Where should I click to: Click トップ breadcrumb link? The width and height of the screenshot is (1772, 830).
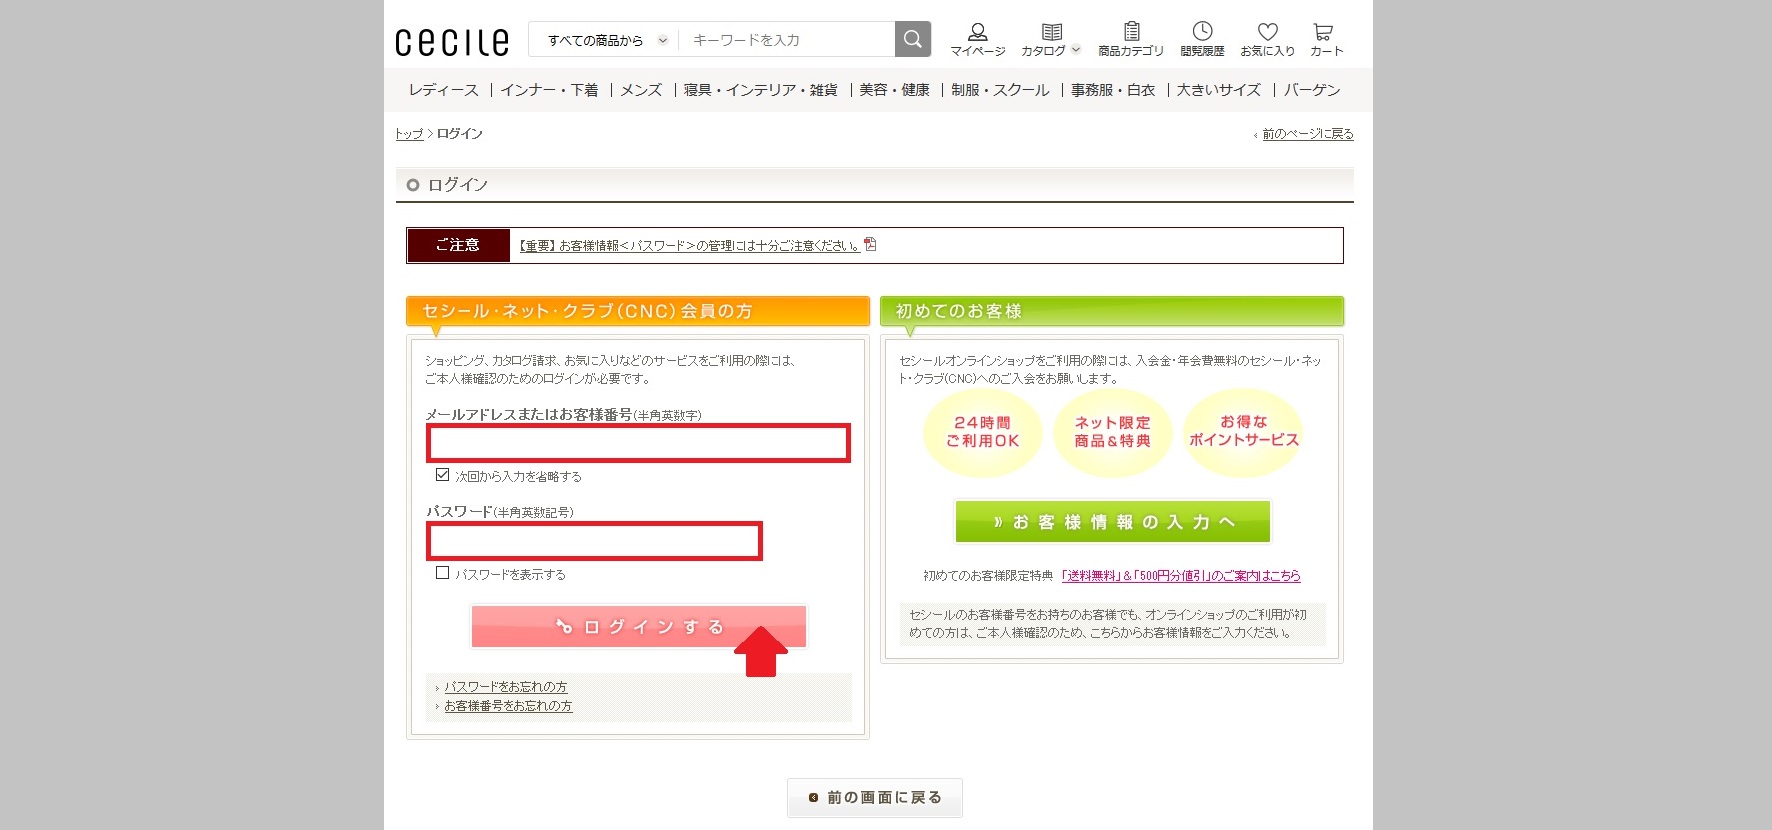click(x=408, y=134)
